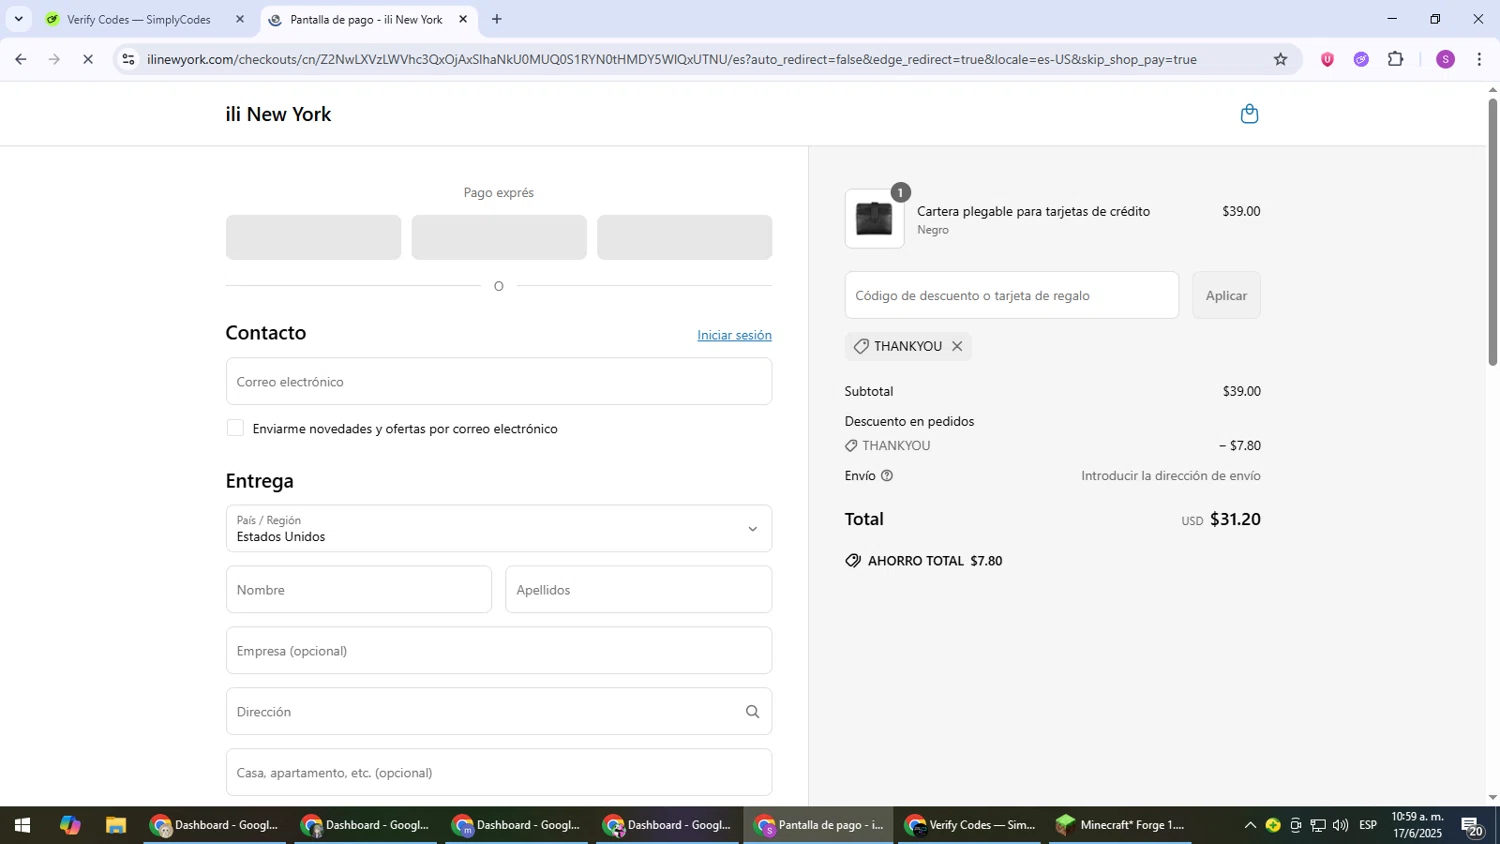The image size is (1500, 844).
Task: Open the clock showing 10:59 a. m.
Action: (x=1418, y=826)
